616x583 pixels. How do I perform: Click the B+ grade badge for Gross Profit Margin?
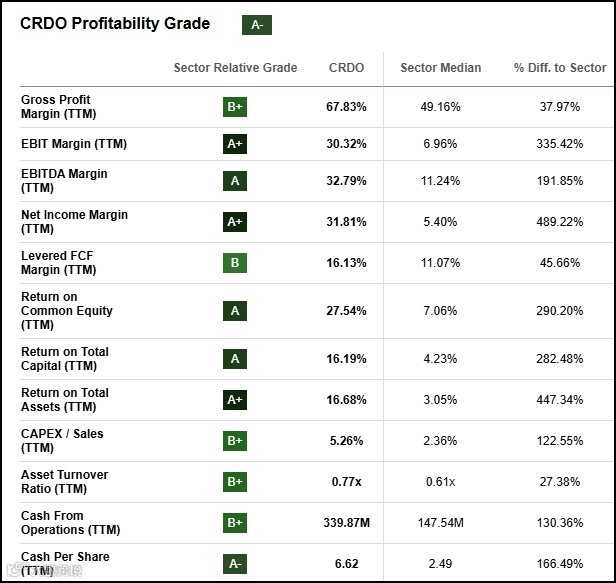click(235, 107)
